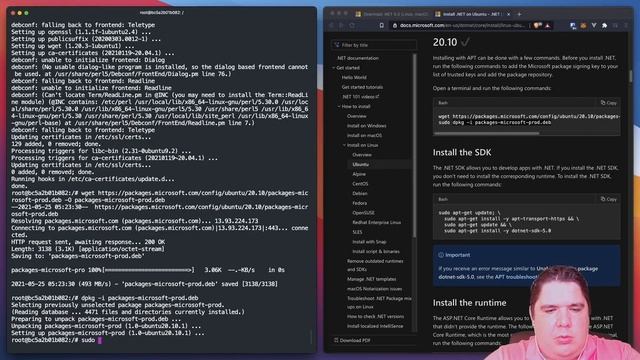Click the Download PDF icon in sidebar
640x360 pixels.
click(336, 340)
